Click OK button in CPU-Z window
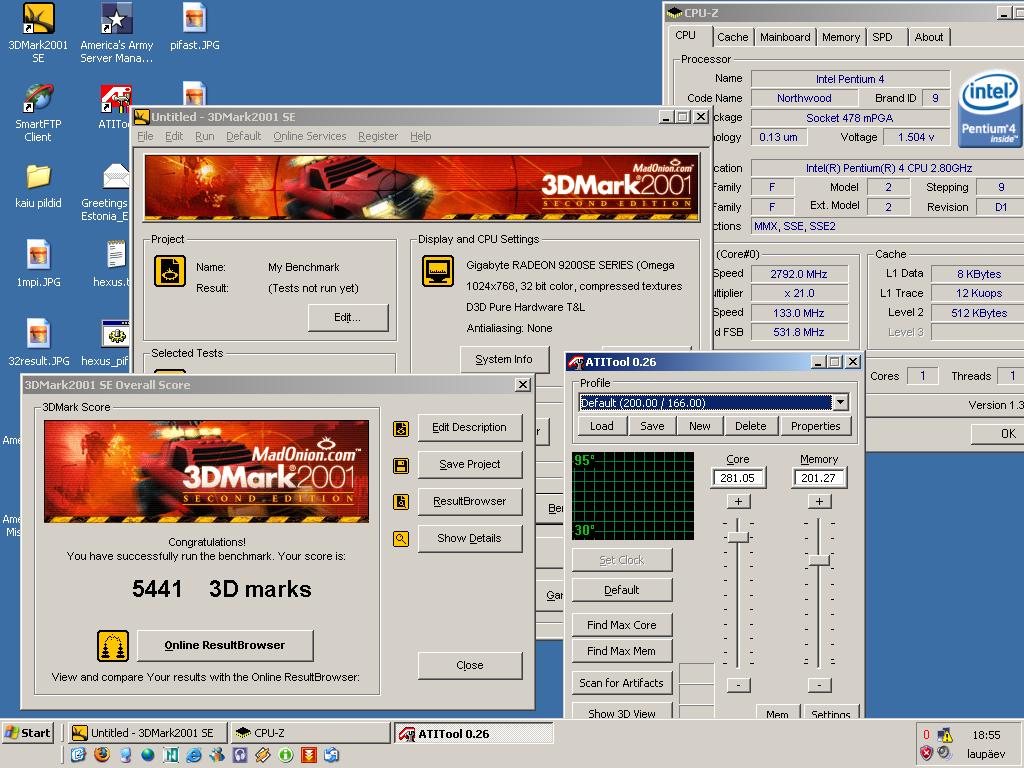The width and height of the screenshot is (1024, 768). 999,434
